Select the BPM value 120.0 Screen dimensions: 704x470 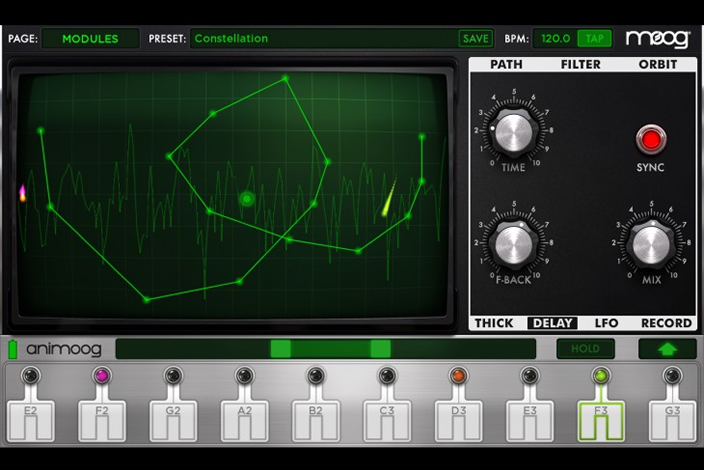[555, 39]
